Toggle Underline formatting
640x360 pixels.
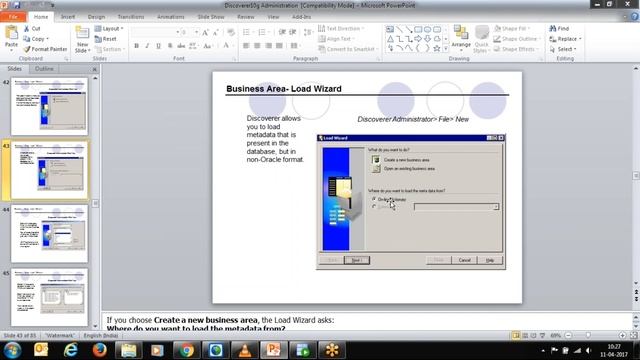tap(158, 46)
